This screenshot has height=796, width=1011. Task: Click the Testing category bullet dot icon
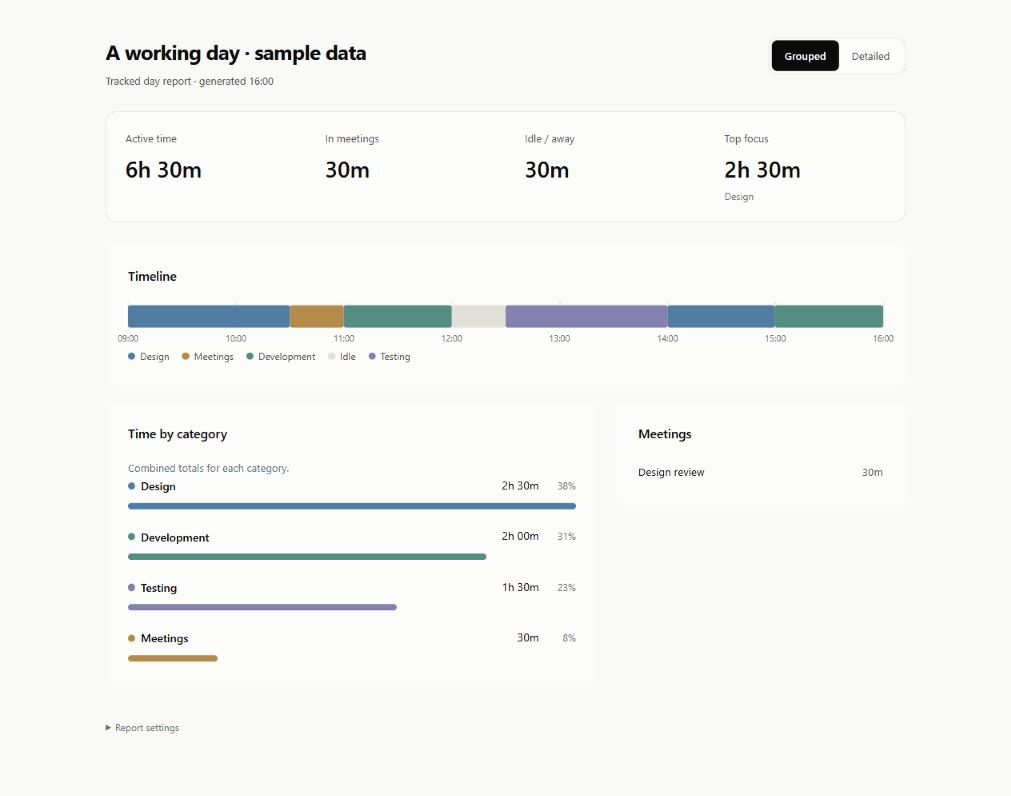tap(132, 587)
